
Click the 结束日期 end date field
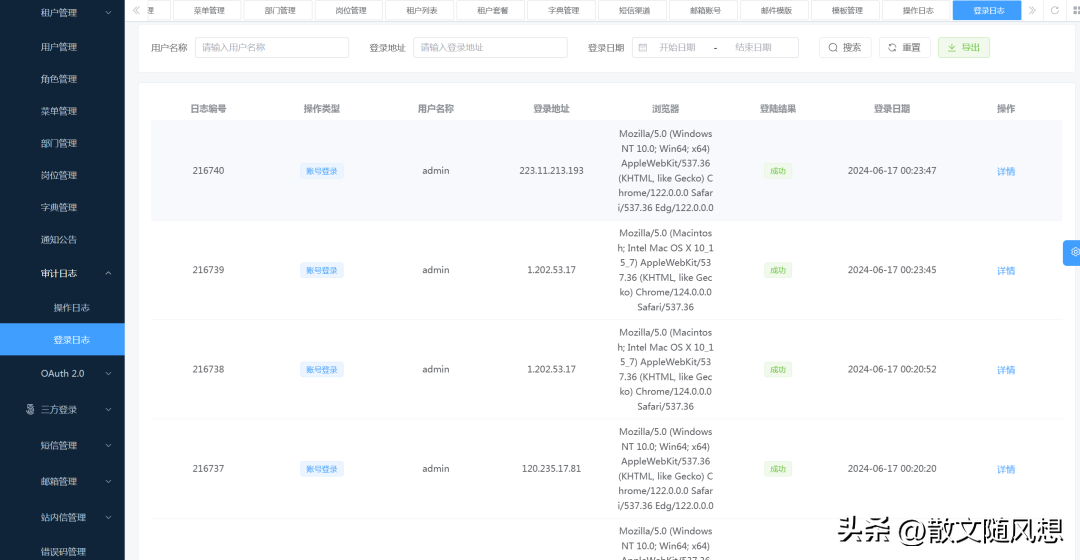[x=753, y=48]
